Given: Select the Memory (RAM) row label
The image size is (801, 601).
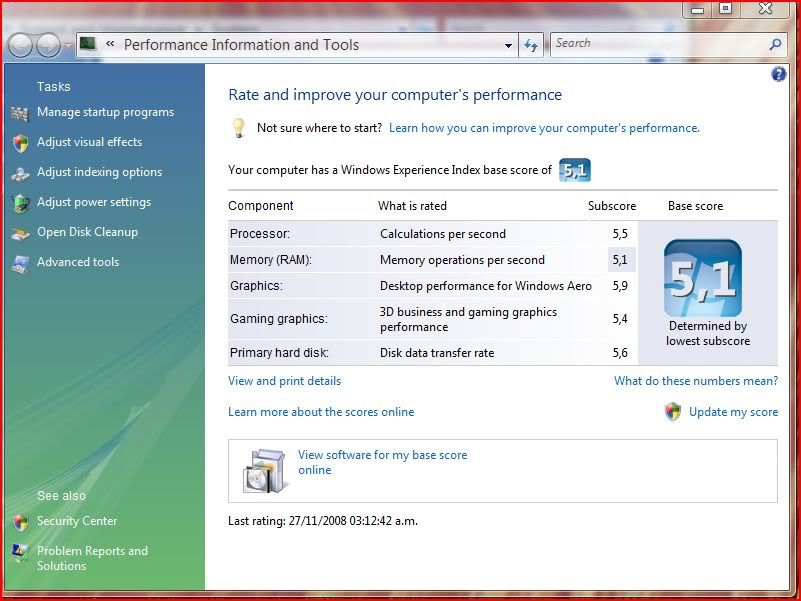Looking at the screenshot, I should (x=271, y=260).
